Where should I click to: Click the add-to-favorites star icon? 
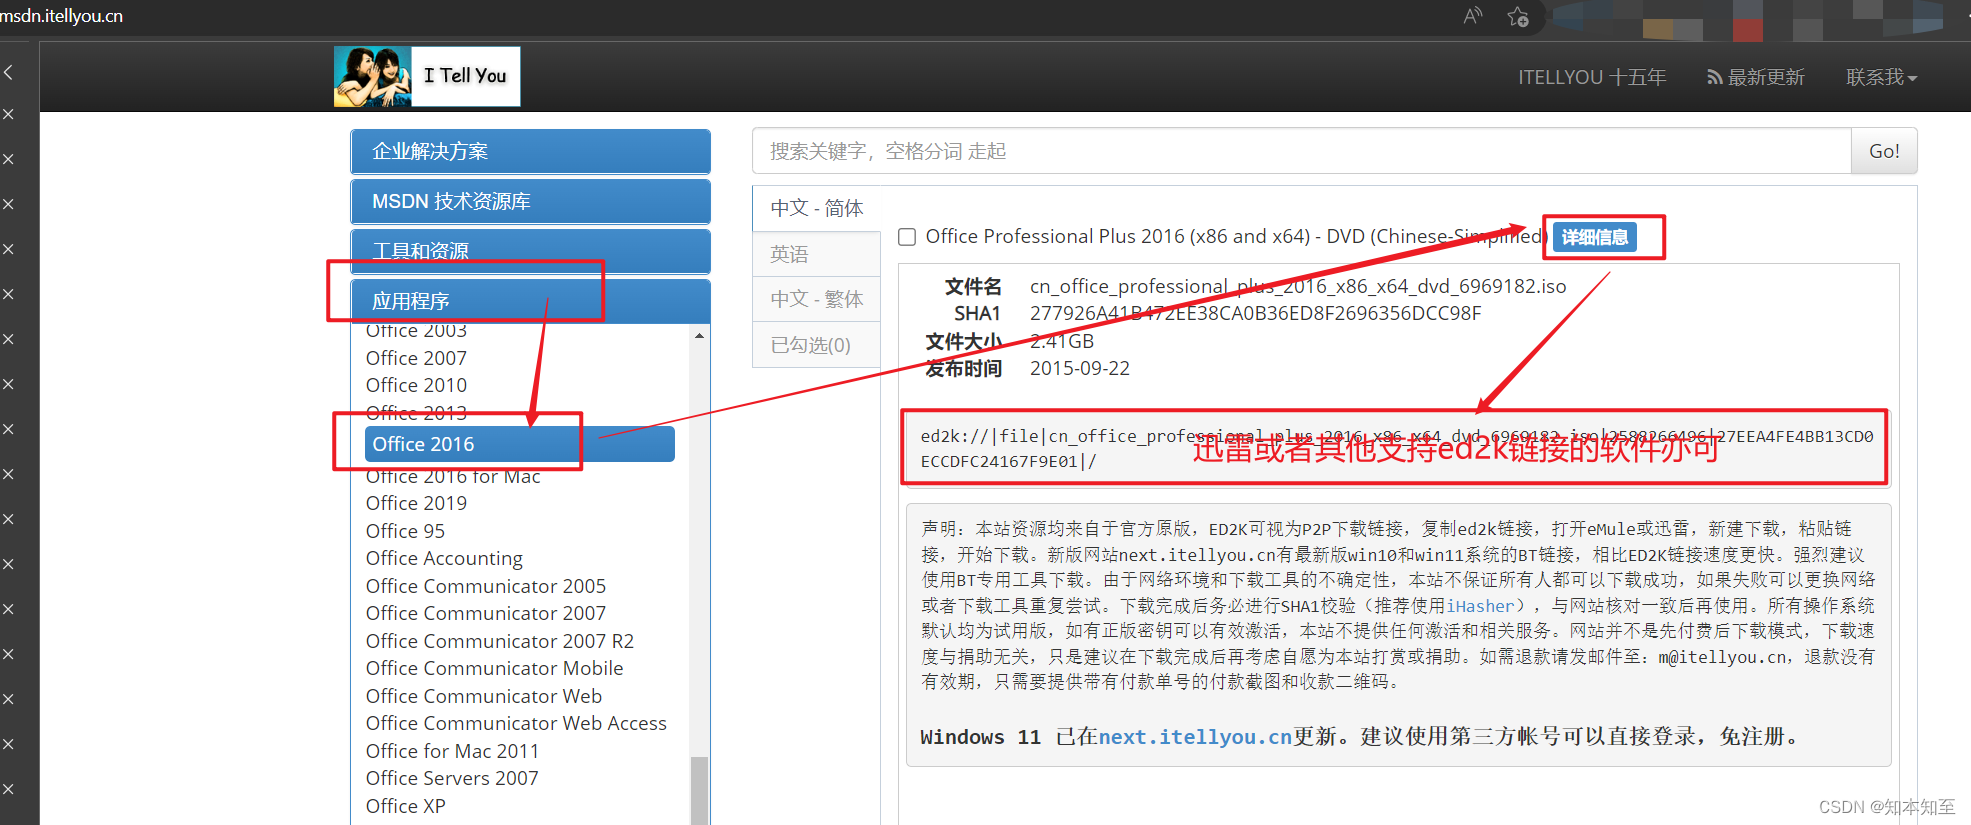[1518, 16]
